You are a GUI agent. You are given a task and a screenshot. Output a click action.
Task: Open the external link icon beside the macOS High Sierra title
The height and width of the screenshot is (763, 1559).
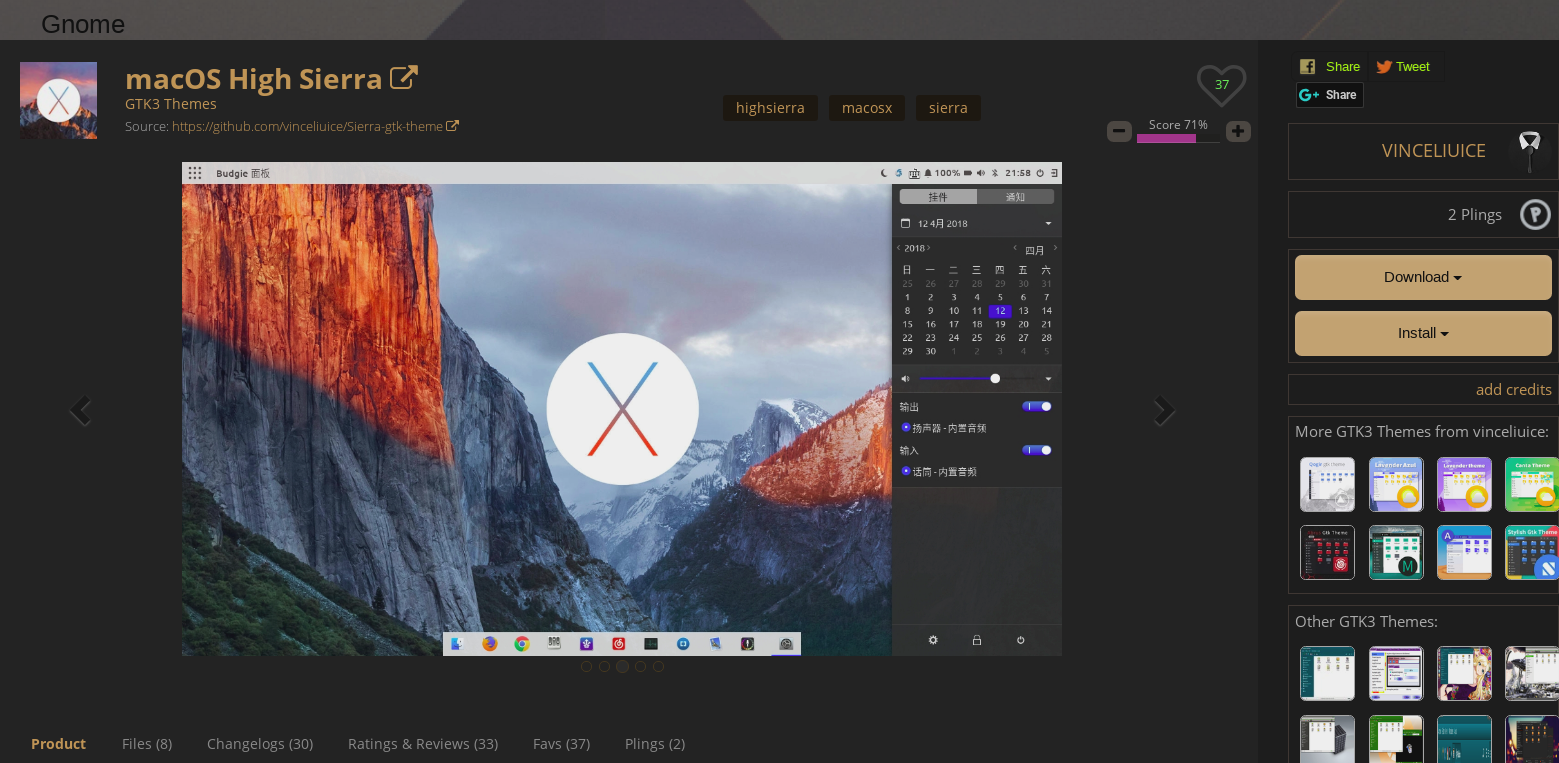pyautogui.click(x=403, y=78)
